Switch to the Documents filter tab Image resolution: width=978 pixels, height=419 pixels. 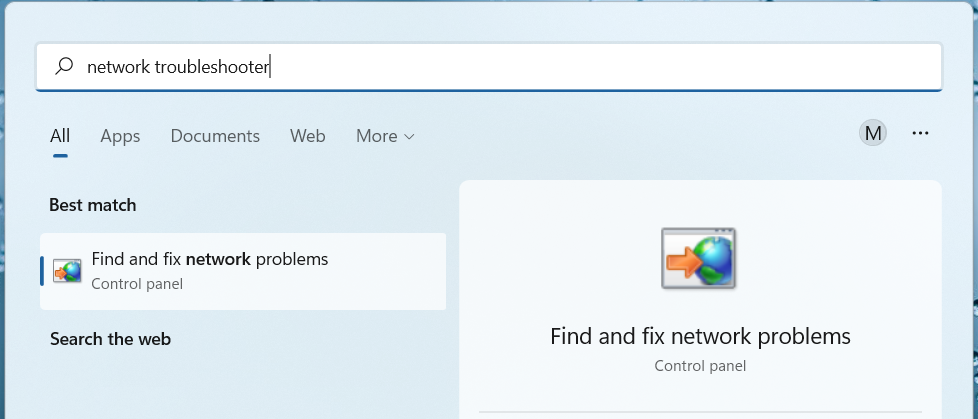[x=215, y=136]
